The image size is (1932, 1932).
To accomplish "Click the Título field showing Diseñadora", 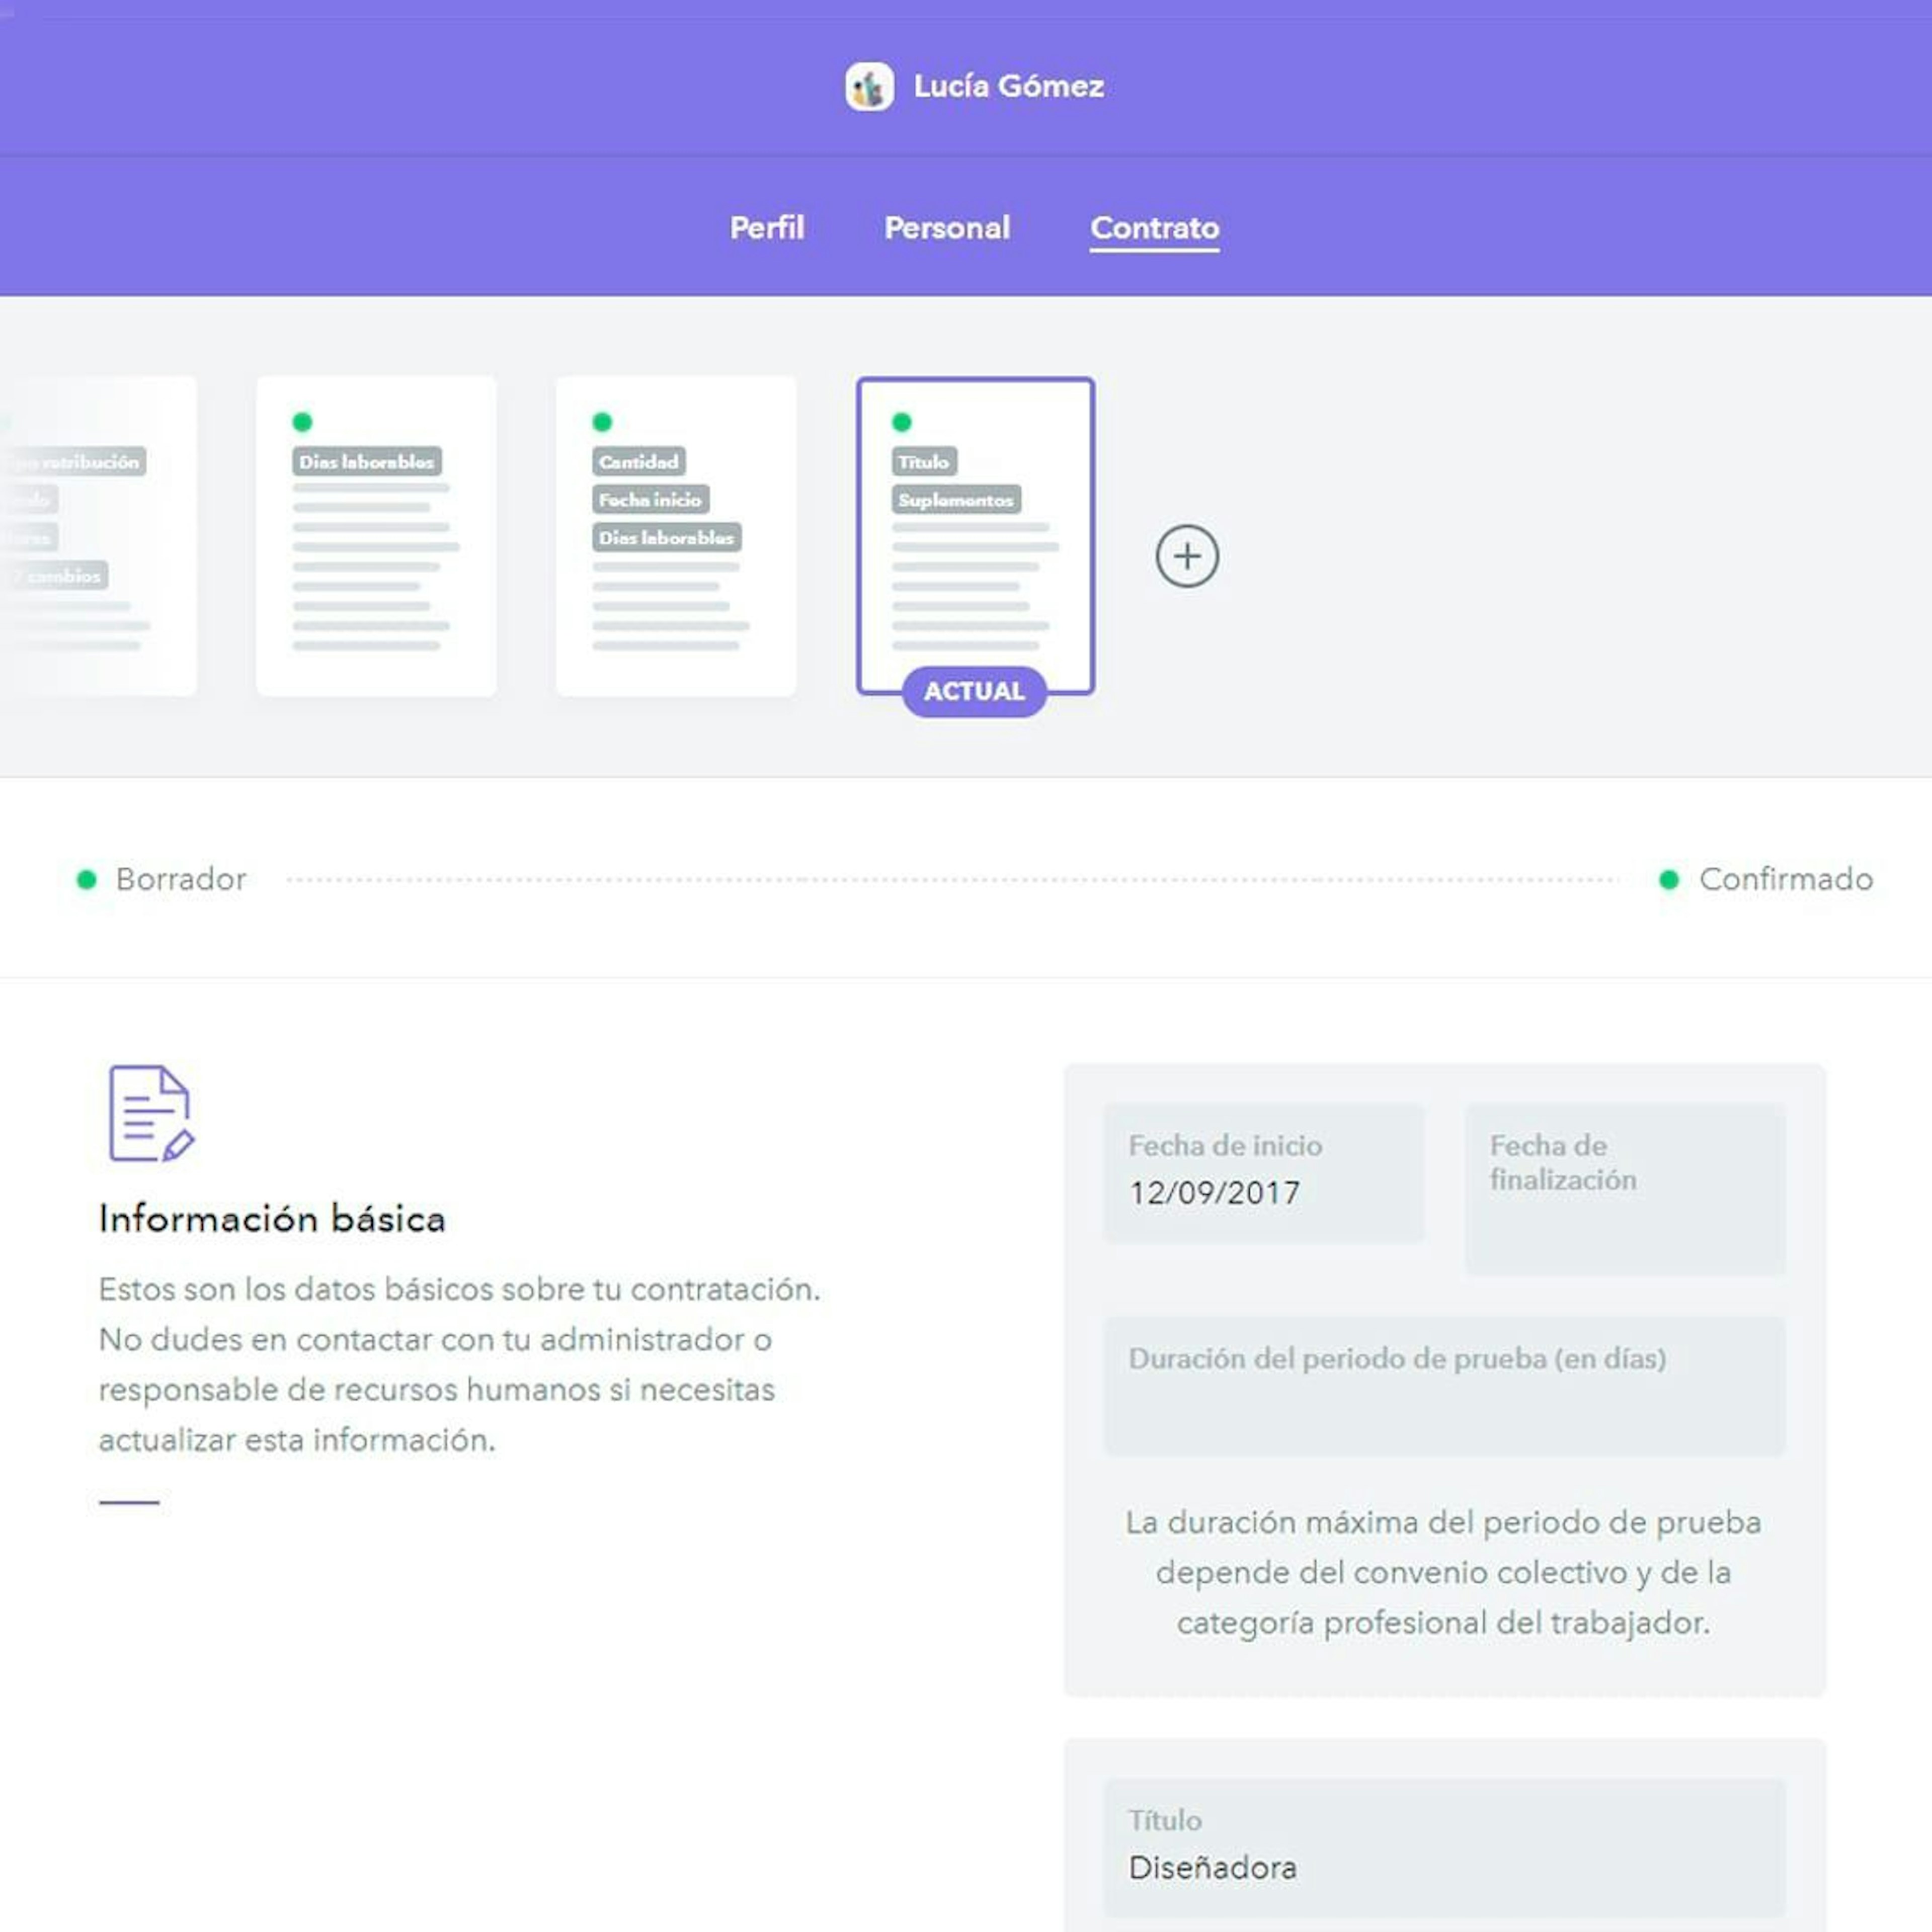I will [x=1445, y=1848].
